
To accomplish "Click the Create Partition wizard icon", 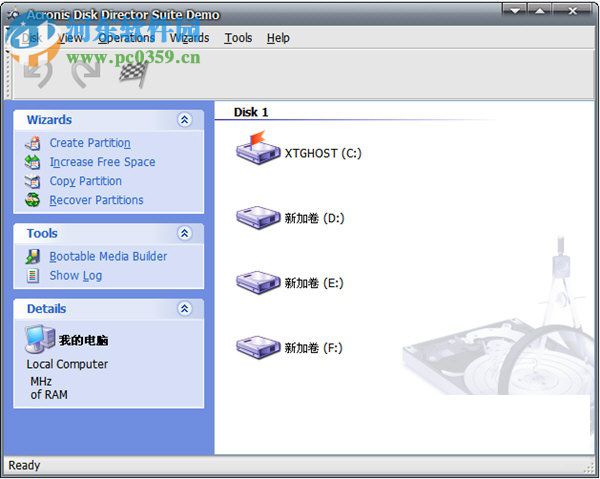I will pyautogui.click(x=33, y=143).
